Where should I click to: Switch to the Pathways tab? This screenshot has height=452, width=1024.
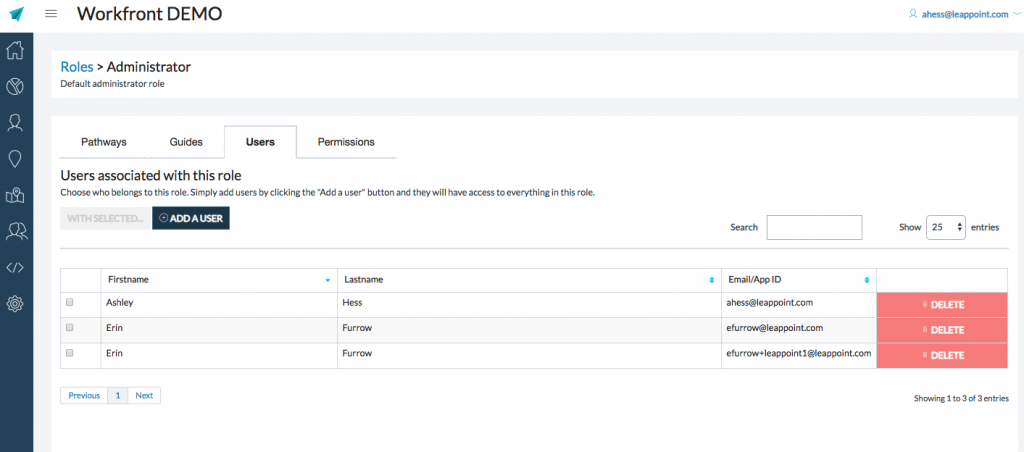pyautogui.click(x=104, y=142)
